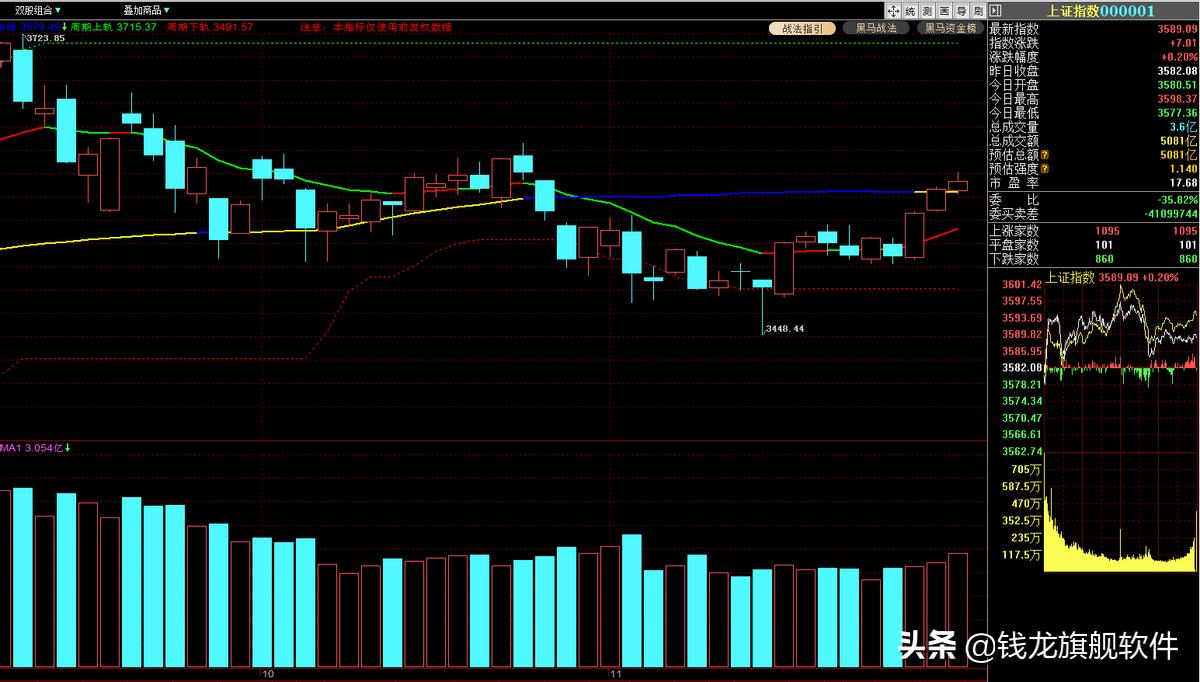Collapse the right quote panel toggle icon
The height and width of the screenshot is (682, 1200).
point(993,11)
